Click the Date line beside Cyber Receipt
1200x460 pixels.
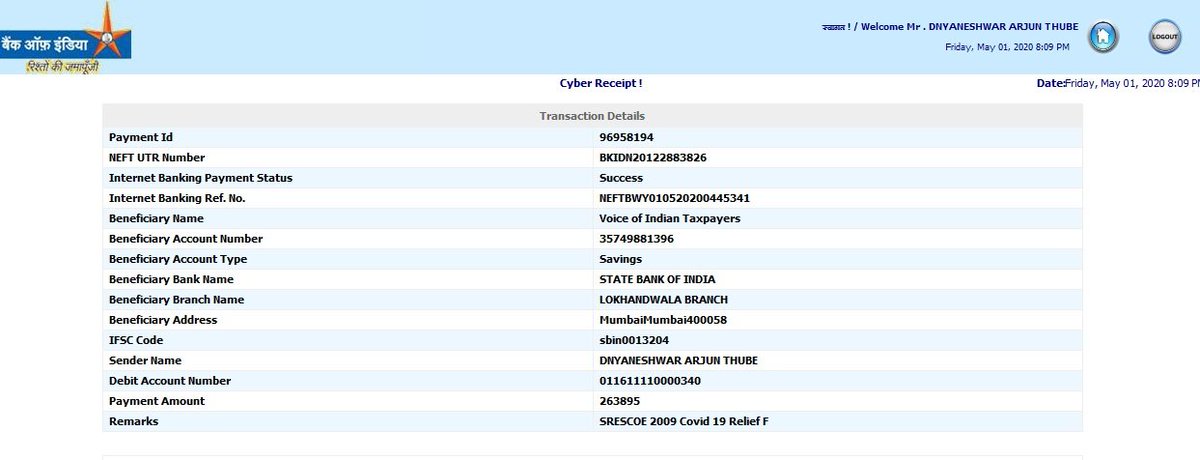coord(1118,83)
